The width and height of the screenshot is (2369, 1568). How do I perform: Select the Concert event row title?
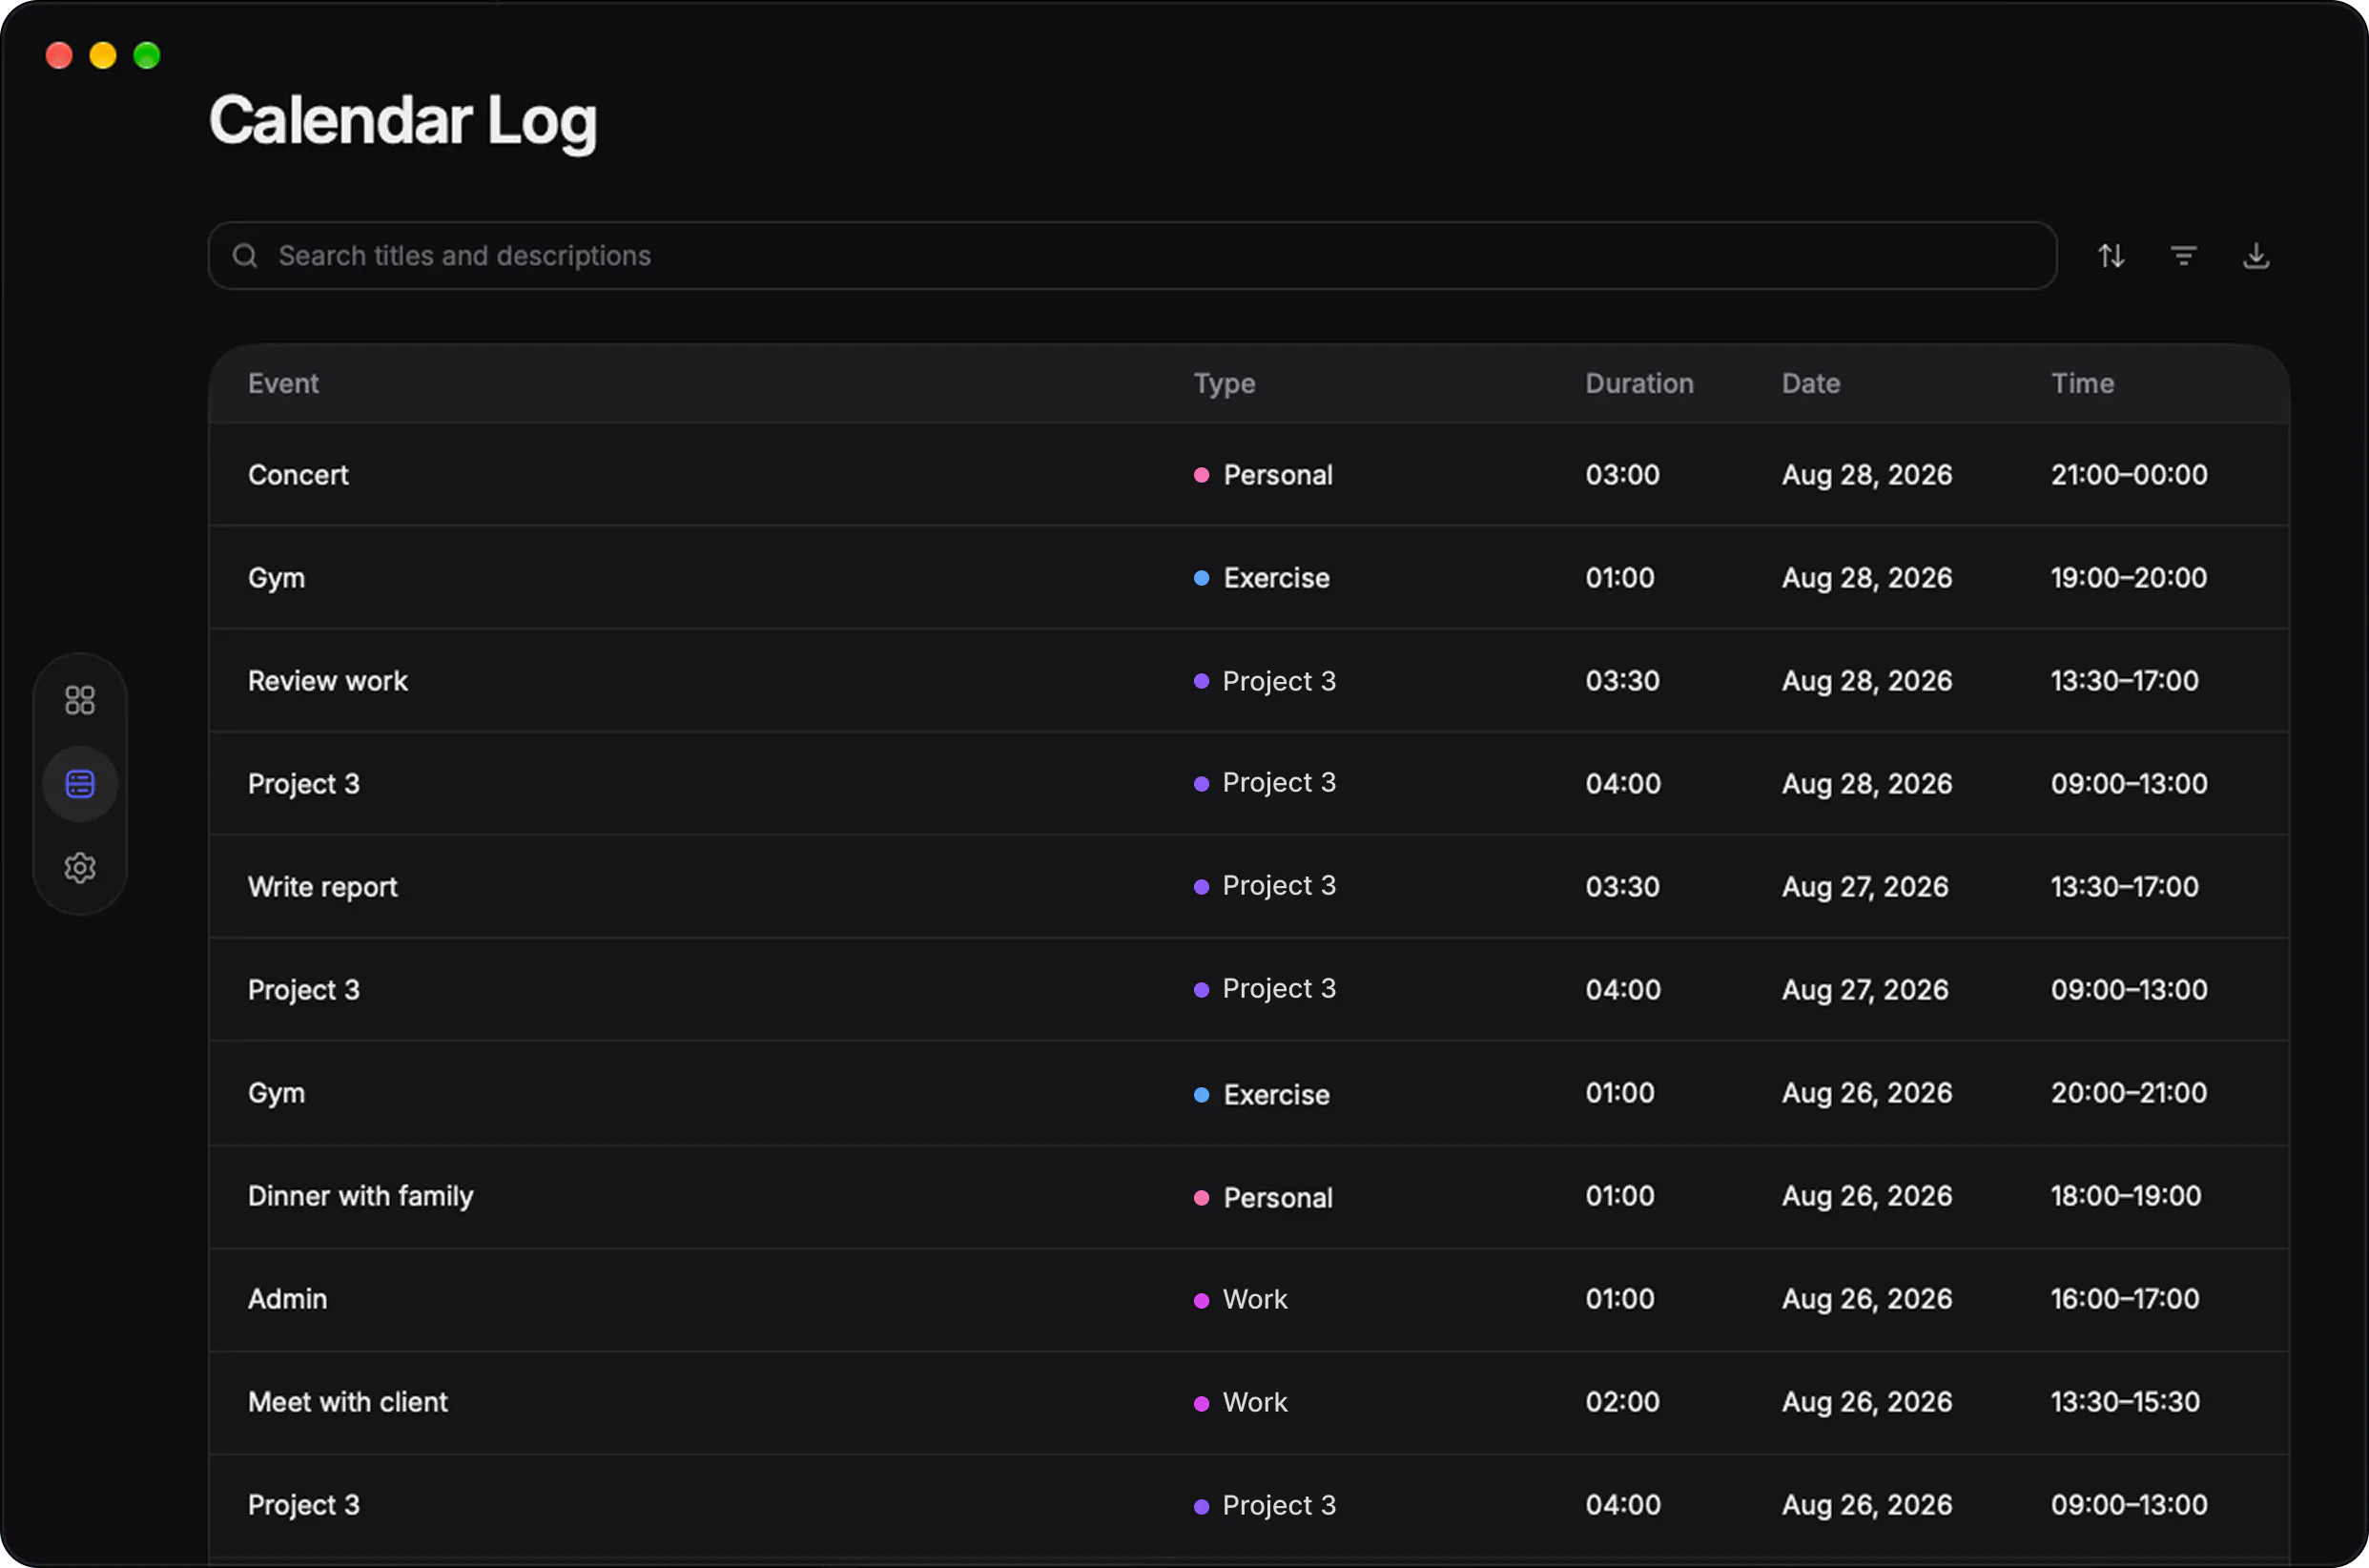tap(298, 475)
